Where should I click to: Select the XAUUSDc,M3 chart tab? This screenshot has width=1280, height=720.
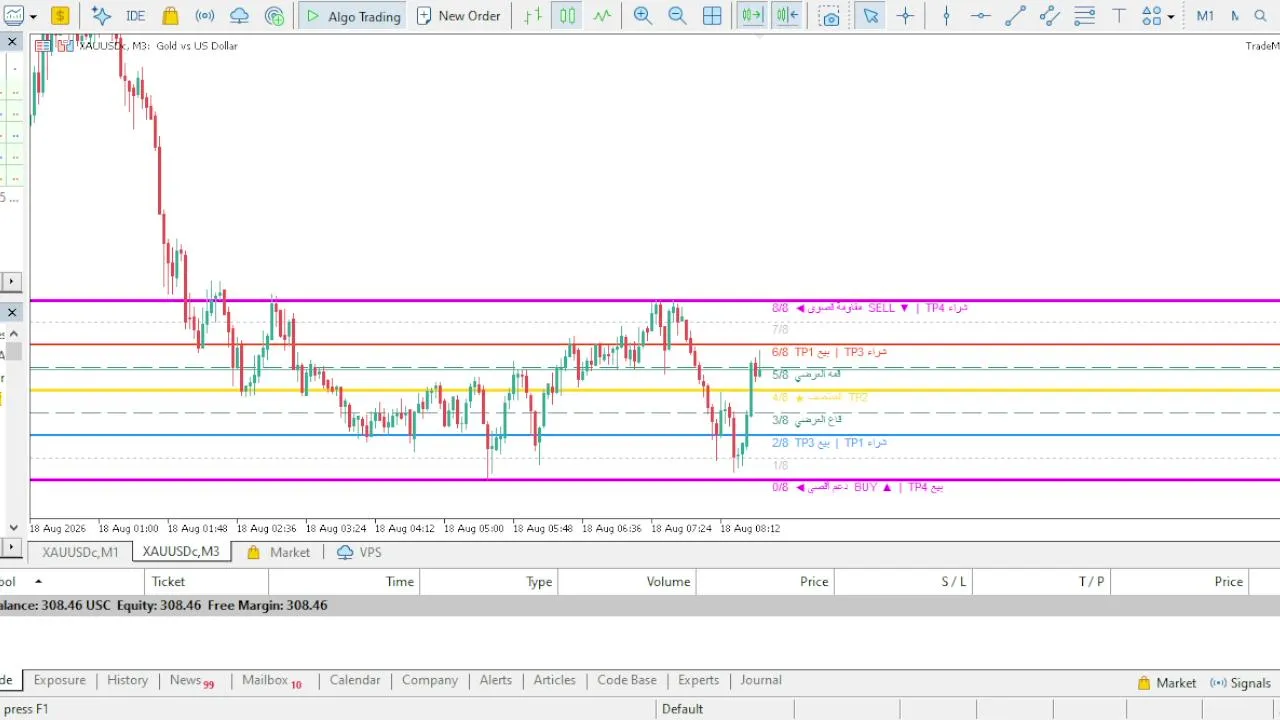tap(181, 552)
